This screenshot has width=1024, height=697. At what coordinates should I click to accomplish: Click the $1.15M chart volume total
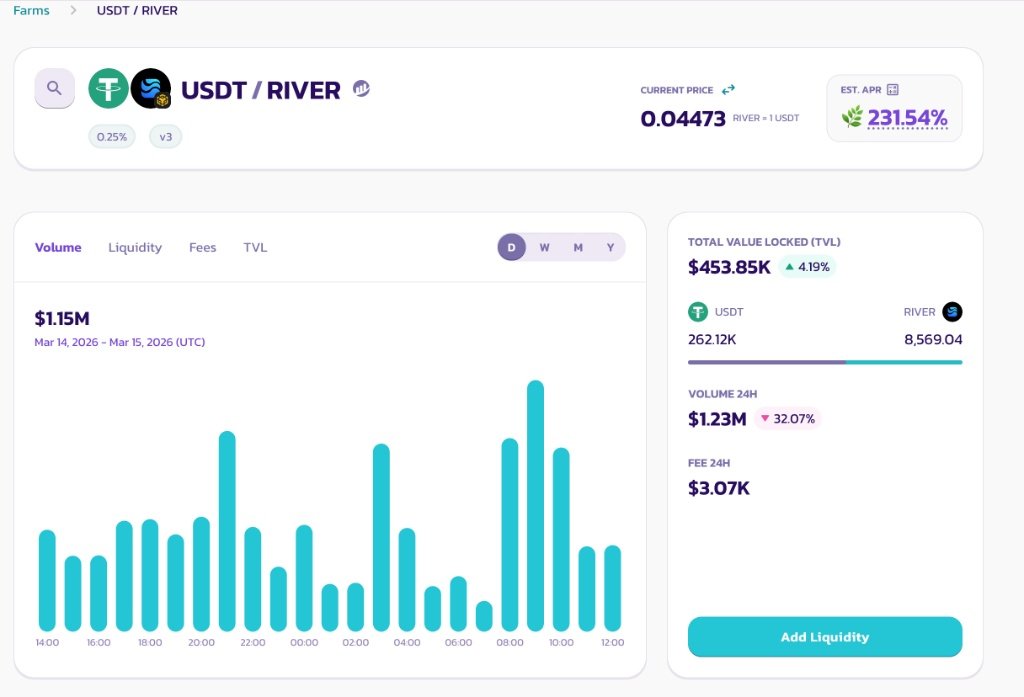click(x=62, y=319)
